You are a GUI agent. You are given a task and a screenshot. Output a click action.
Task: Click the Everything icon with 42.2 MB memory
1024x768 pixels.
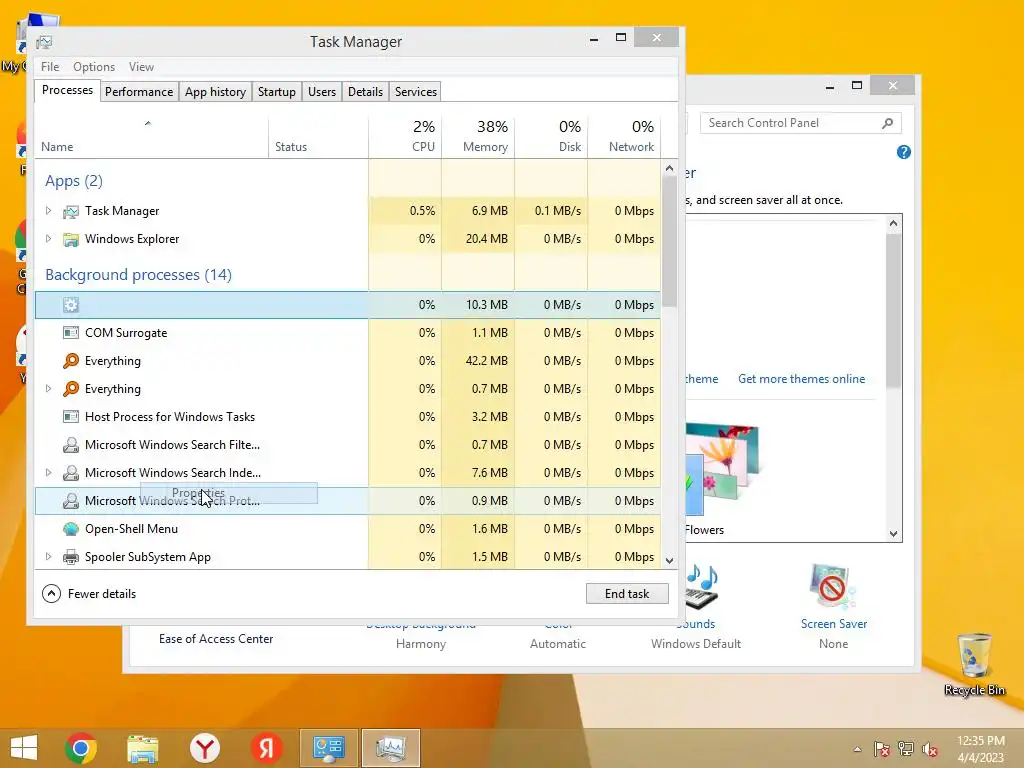[x=71, y=360]
